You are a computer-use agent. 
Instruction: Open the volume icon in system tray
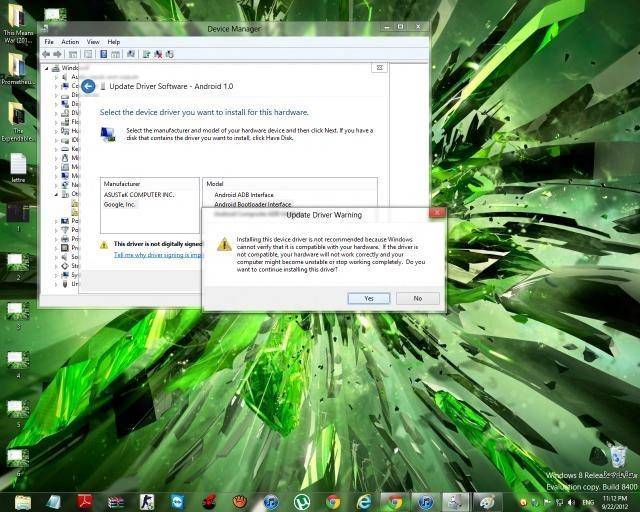tap(571, 502)
